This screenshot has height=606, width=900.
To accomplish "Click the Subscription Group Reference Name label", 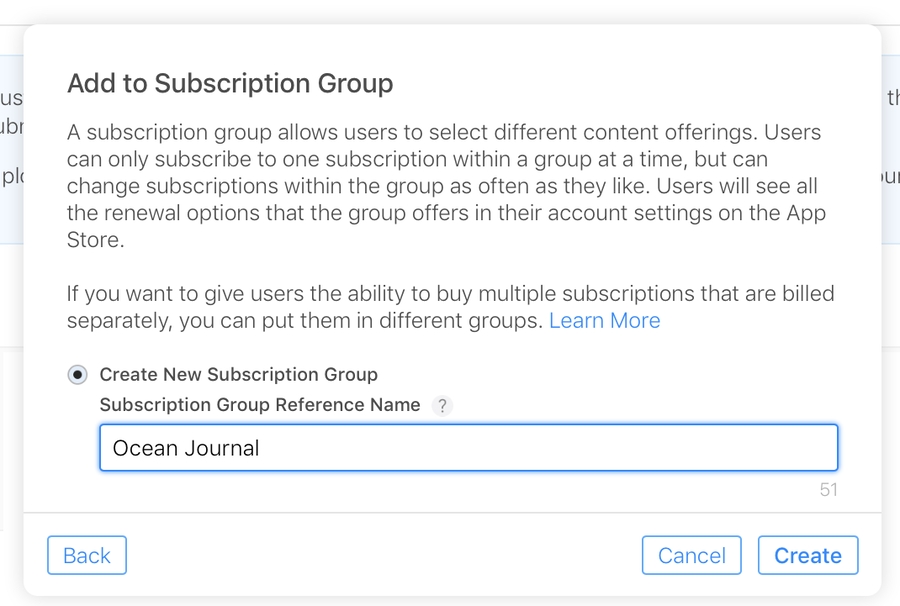I will click(x=259, y=405).
